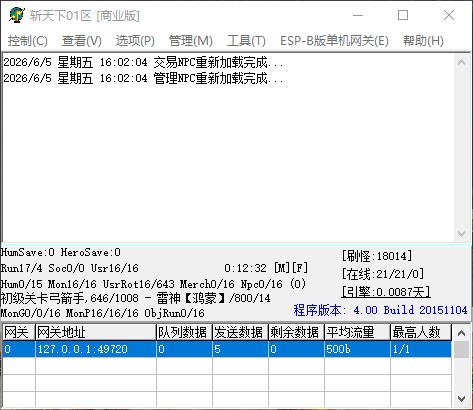Click the [F] indicator

pos(300,268)
